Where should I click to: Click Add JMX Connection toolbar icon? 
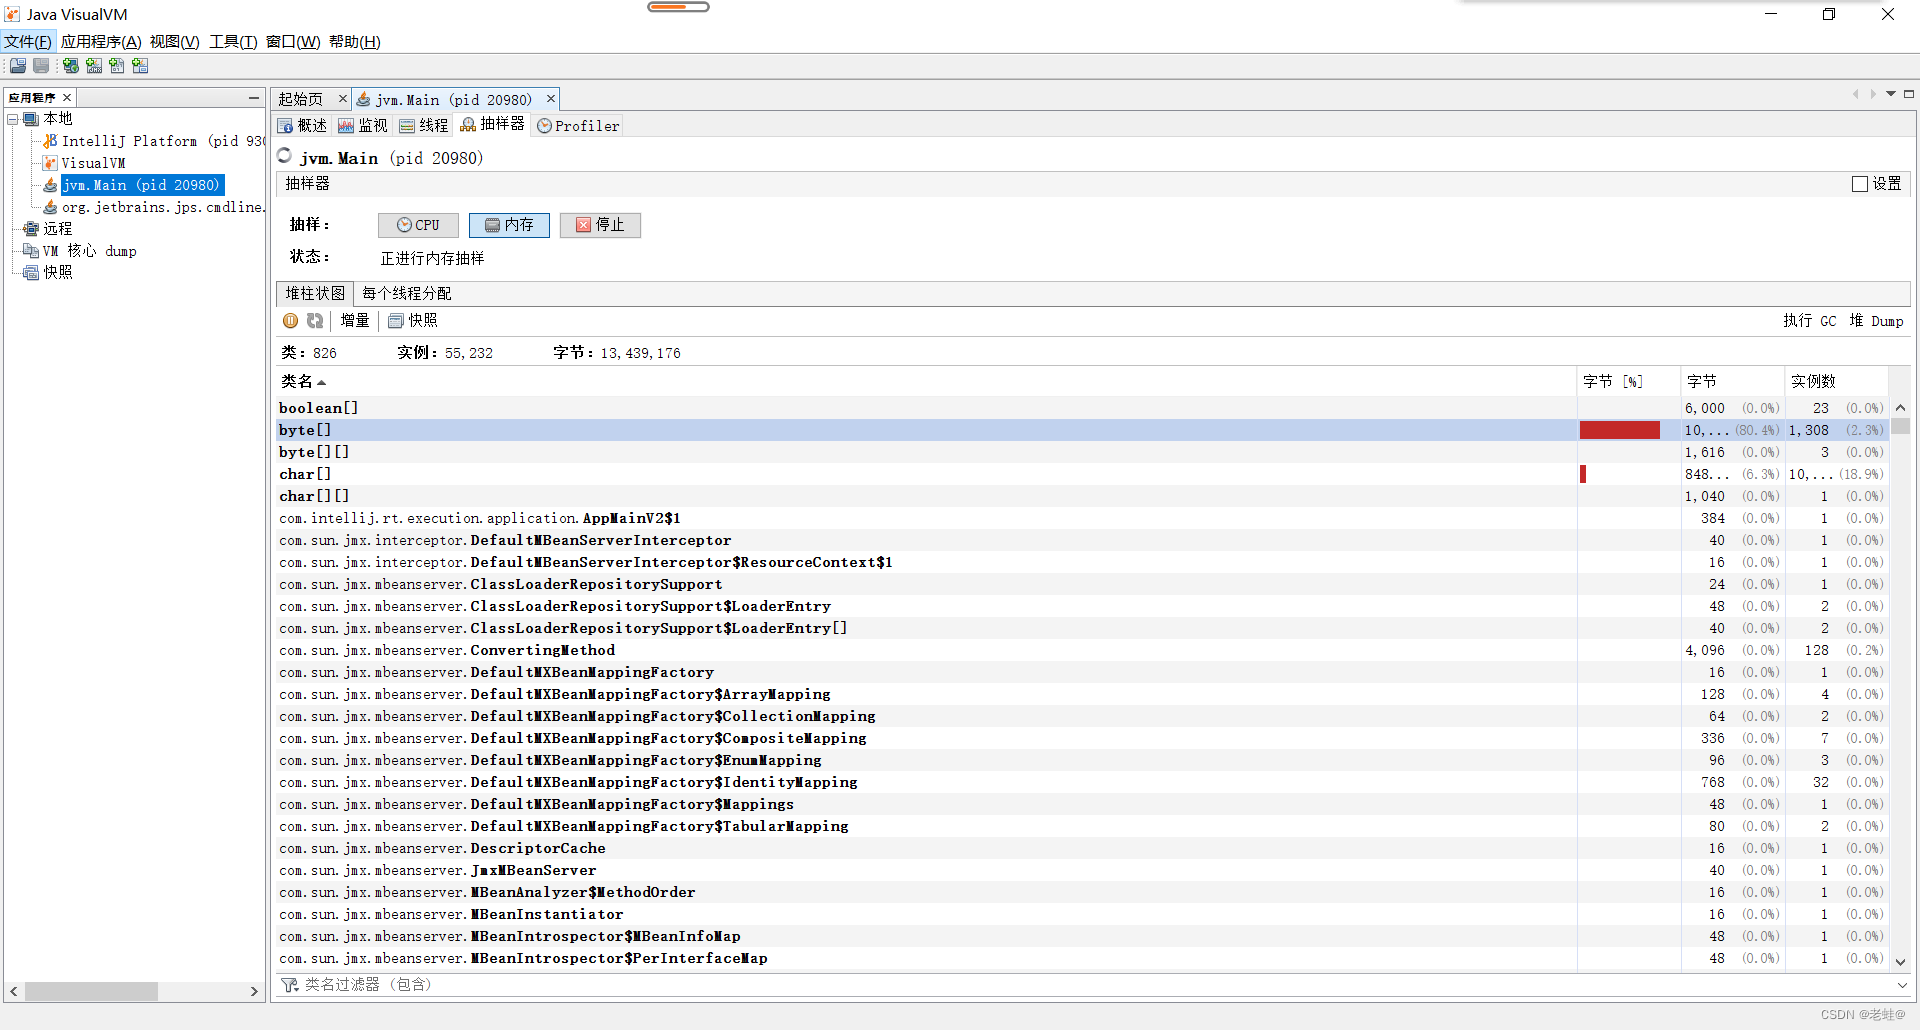coord(94,66)
